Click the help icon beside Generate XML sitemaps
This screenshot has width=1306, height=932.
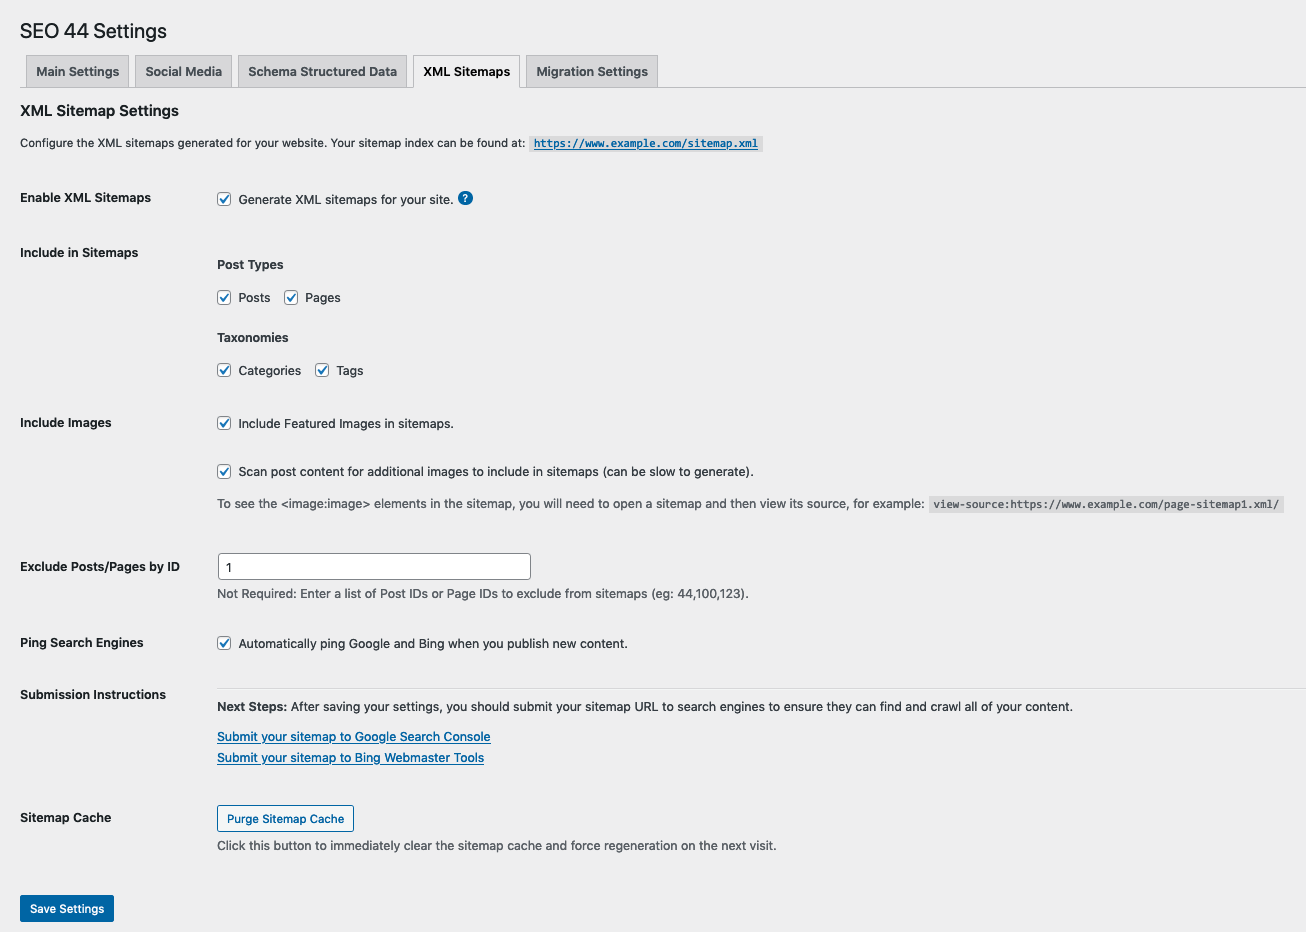tap(465, 198)
